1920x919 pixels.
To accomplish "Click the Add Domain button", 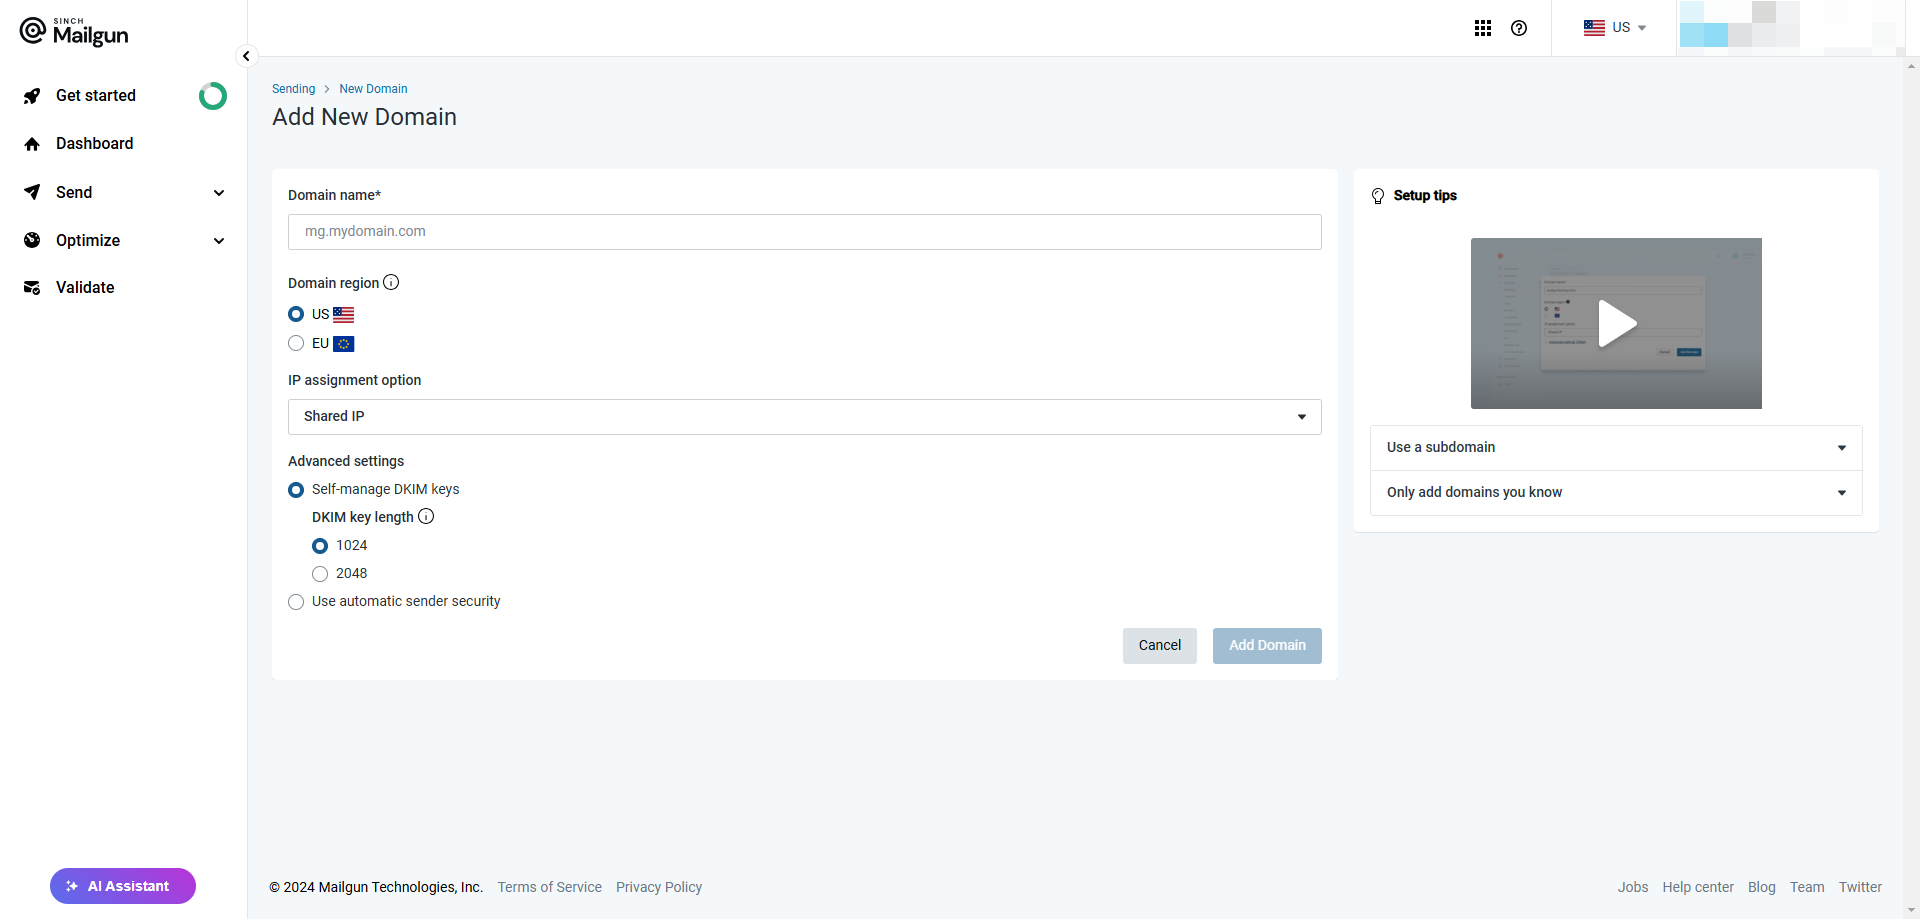I will (x=1267, y=646).
